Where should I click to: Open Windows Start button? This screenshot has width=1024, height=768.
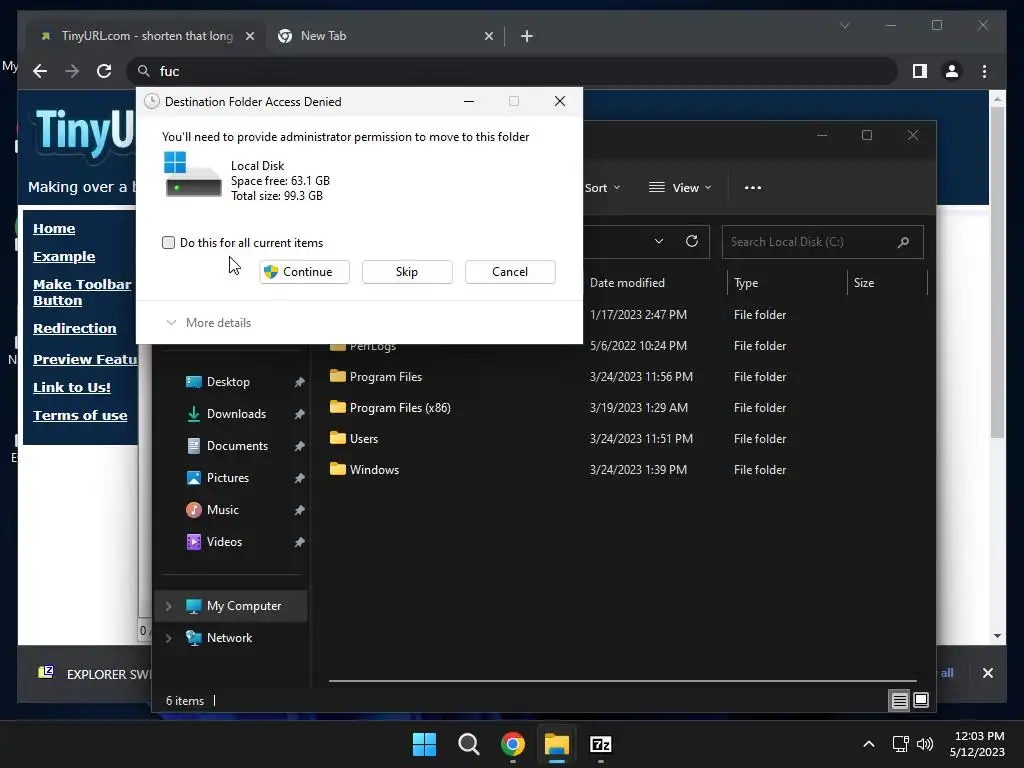click(424, 744)
